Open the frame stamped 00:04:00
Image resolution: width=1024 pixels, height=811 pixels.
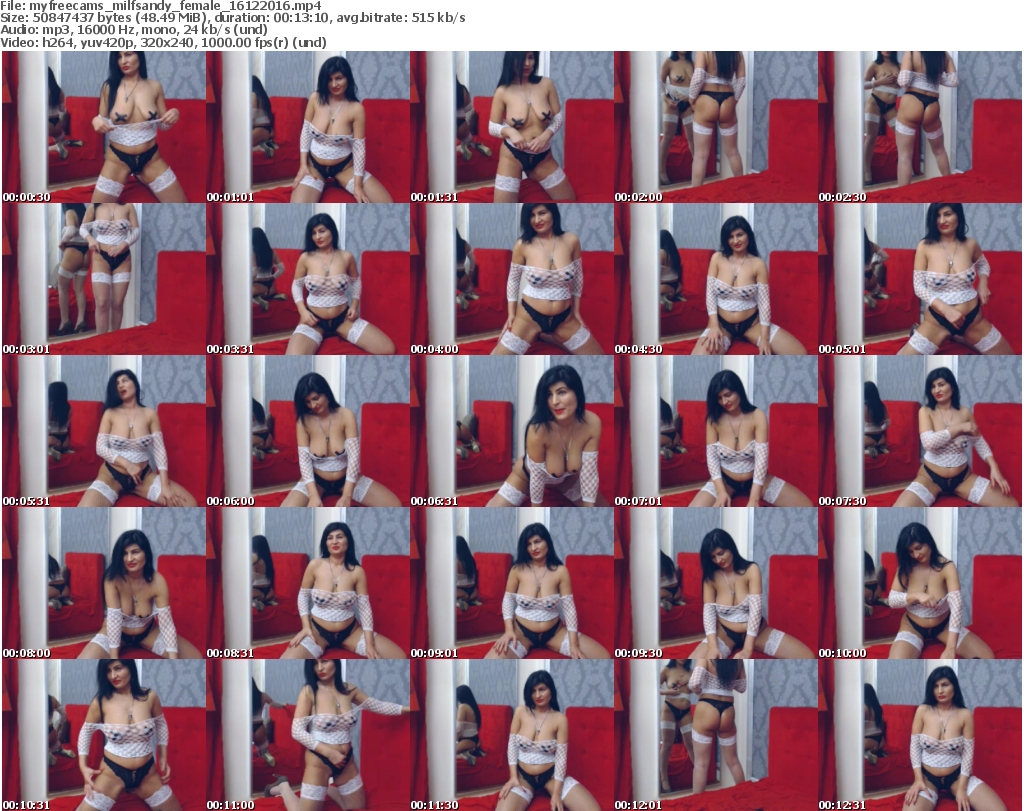511,279
